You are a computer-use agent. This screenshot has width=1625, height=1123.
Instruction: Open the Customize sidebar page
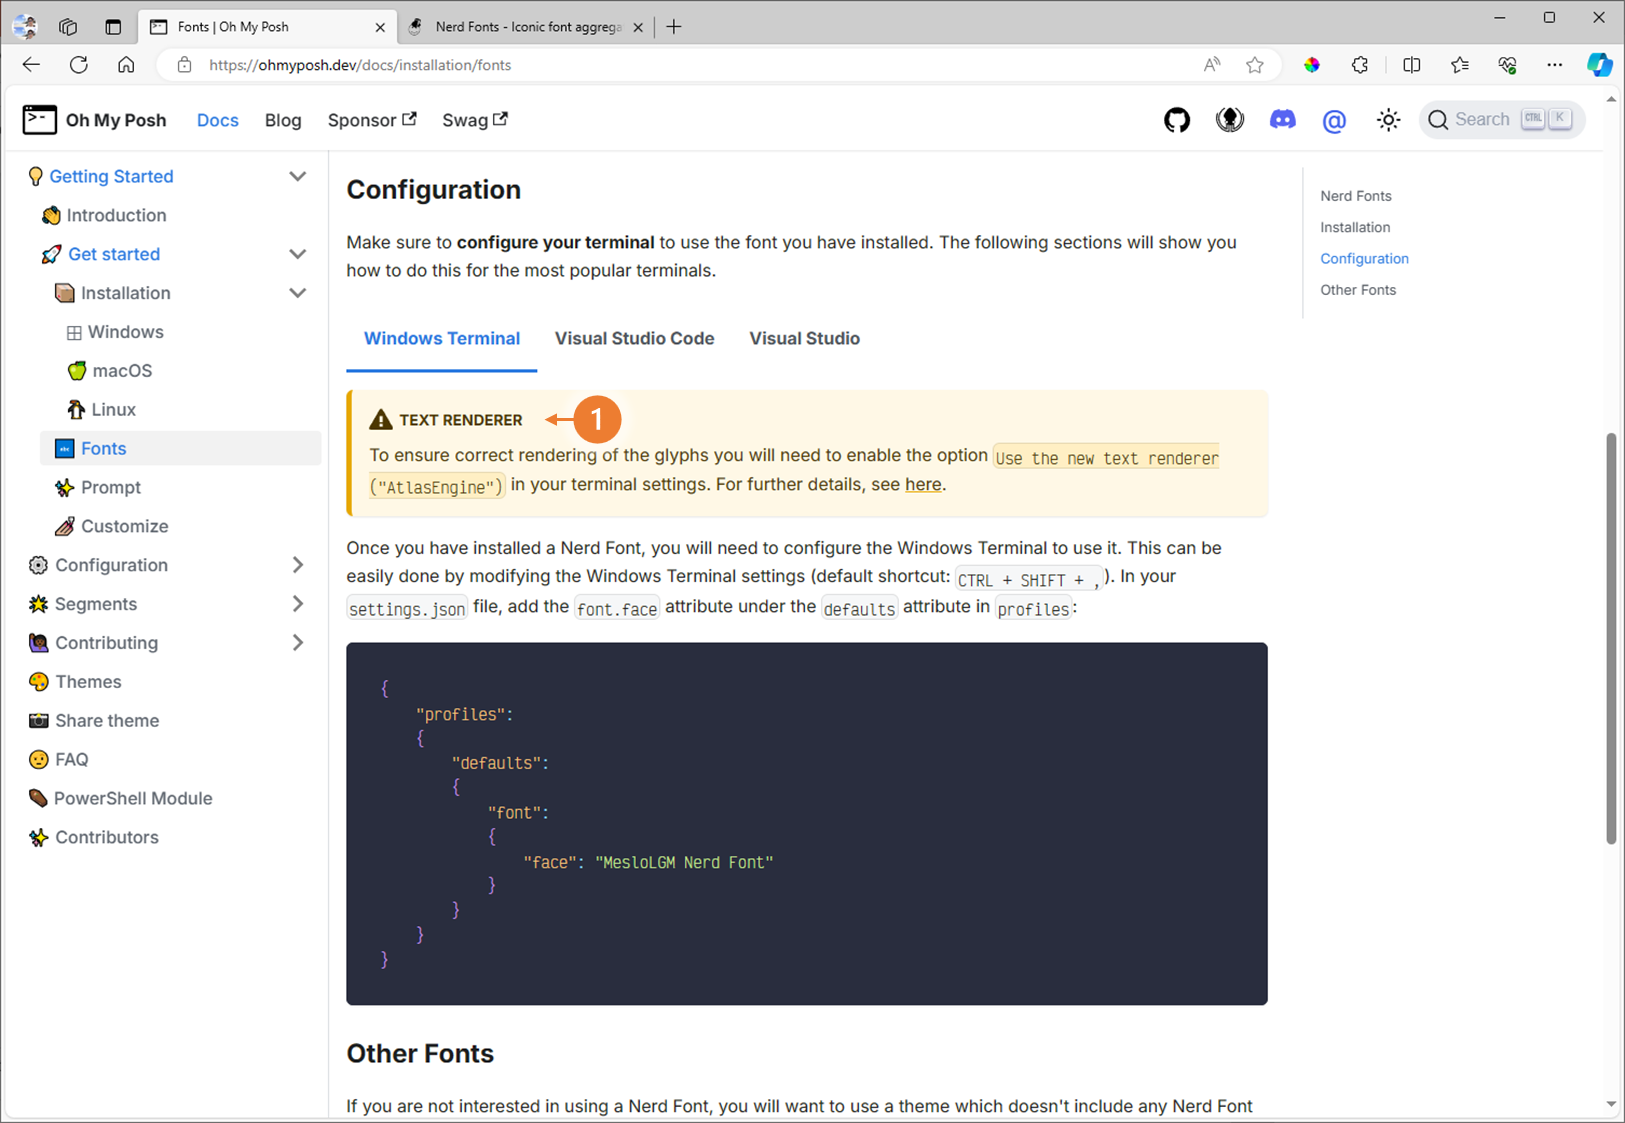(x=180, y=526)
